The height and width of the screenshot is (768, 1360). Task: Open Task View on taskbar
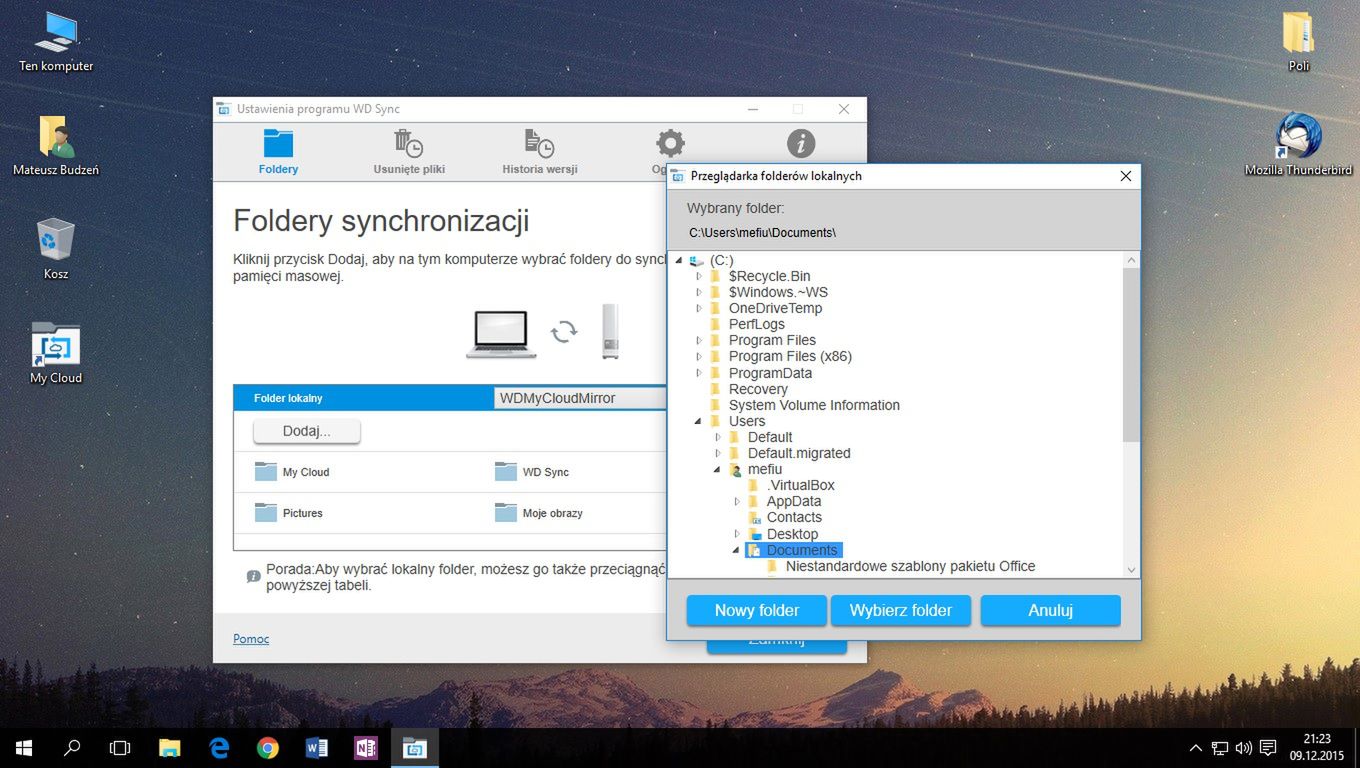(120, 748)
